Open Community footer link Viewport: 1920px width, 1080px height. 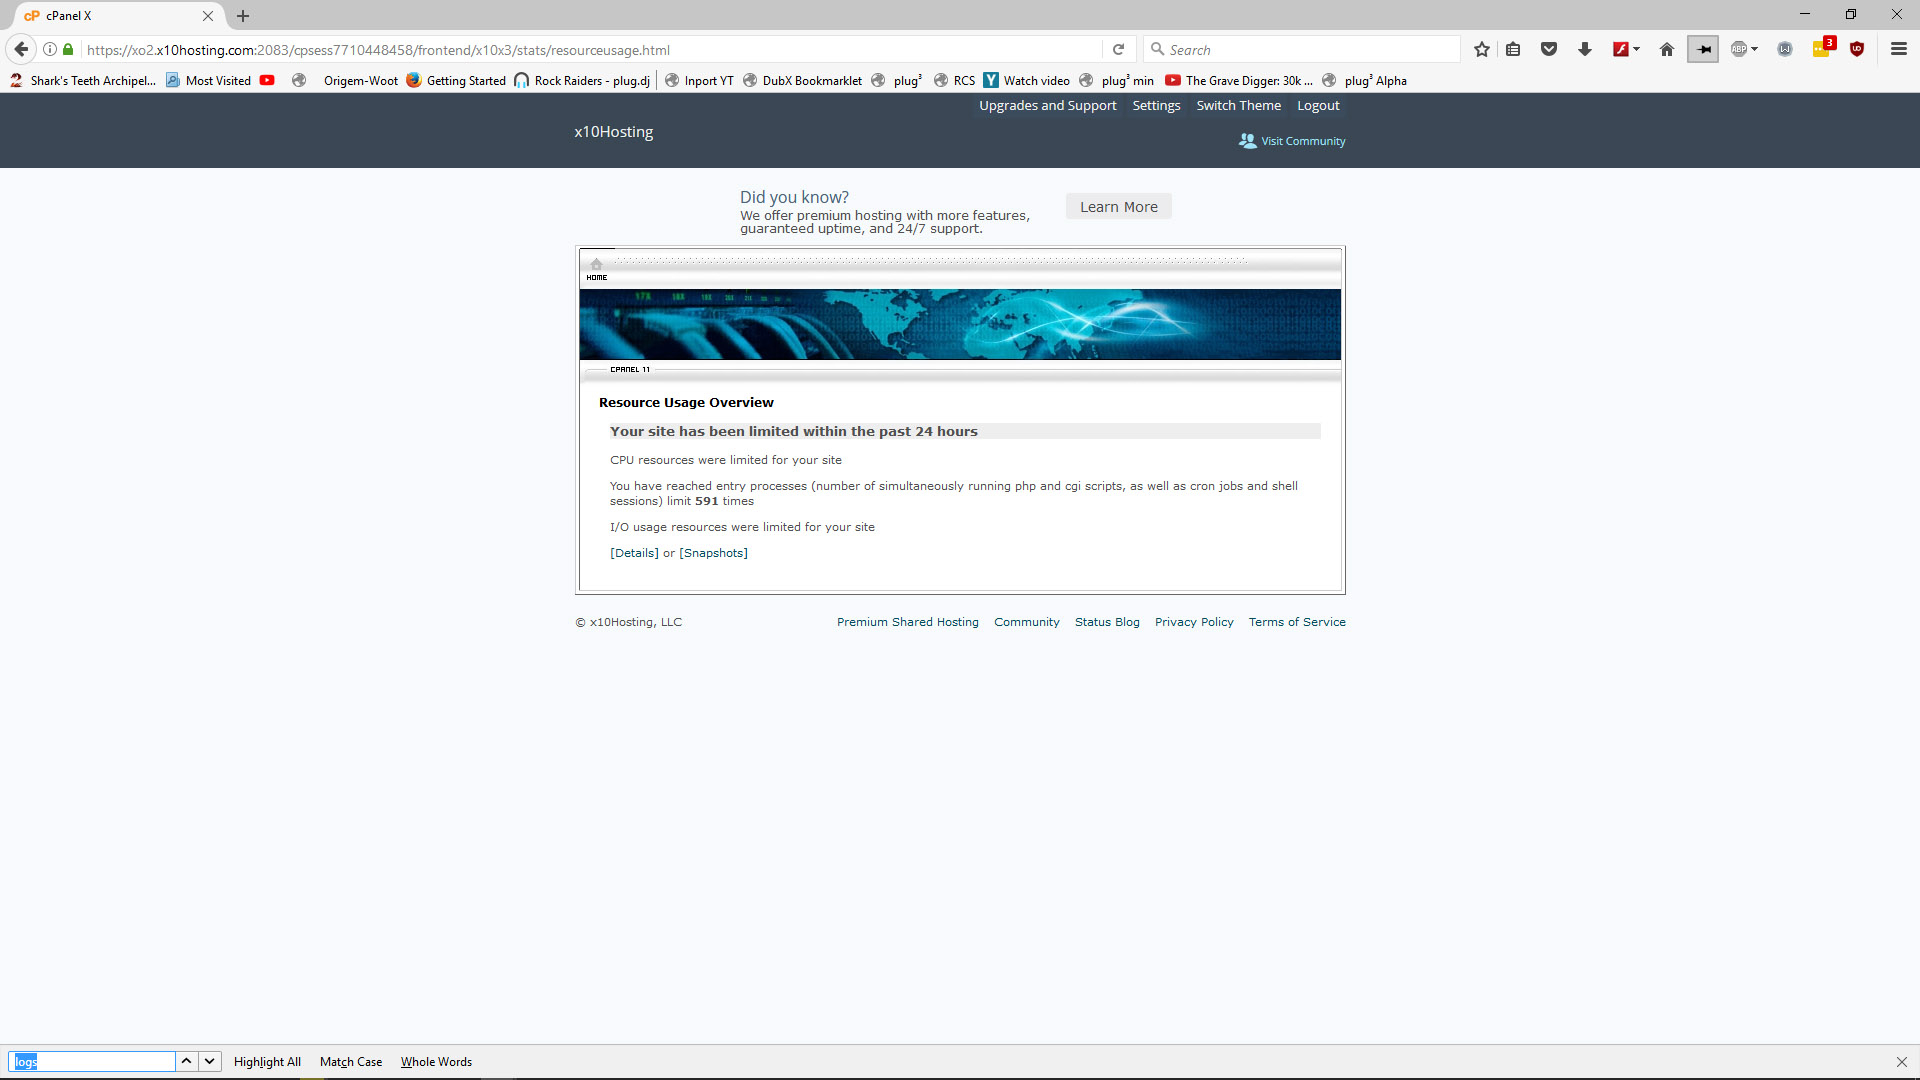1026,622
